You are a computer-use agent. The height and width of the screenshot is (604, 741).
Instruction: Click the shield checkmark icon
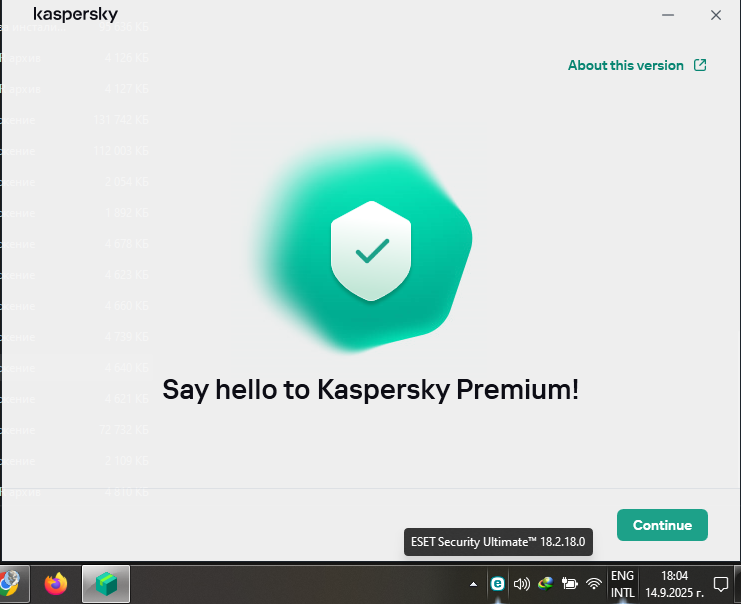(371, 250)
